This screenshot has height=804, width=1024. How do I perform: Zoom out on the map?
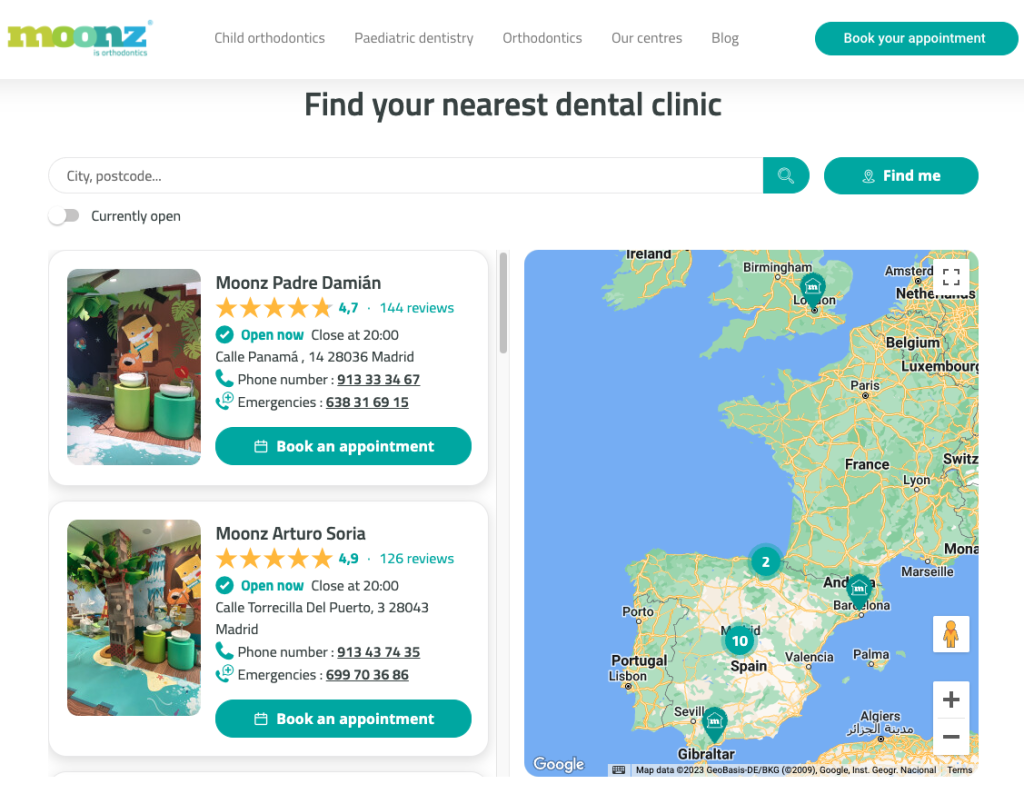pyautogui.click(x=951, y=737)
